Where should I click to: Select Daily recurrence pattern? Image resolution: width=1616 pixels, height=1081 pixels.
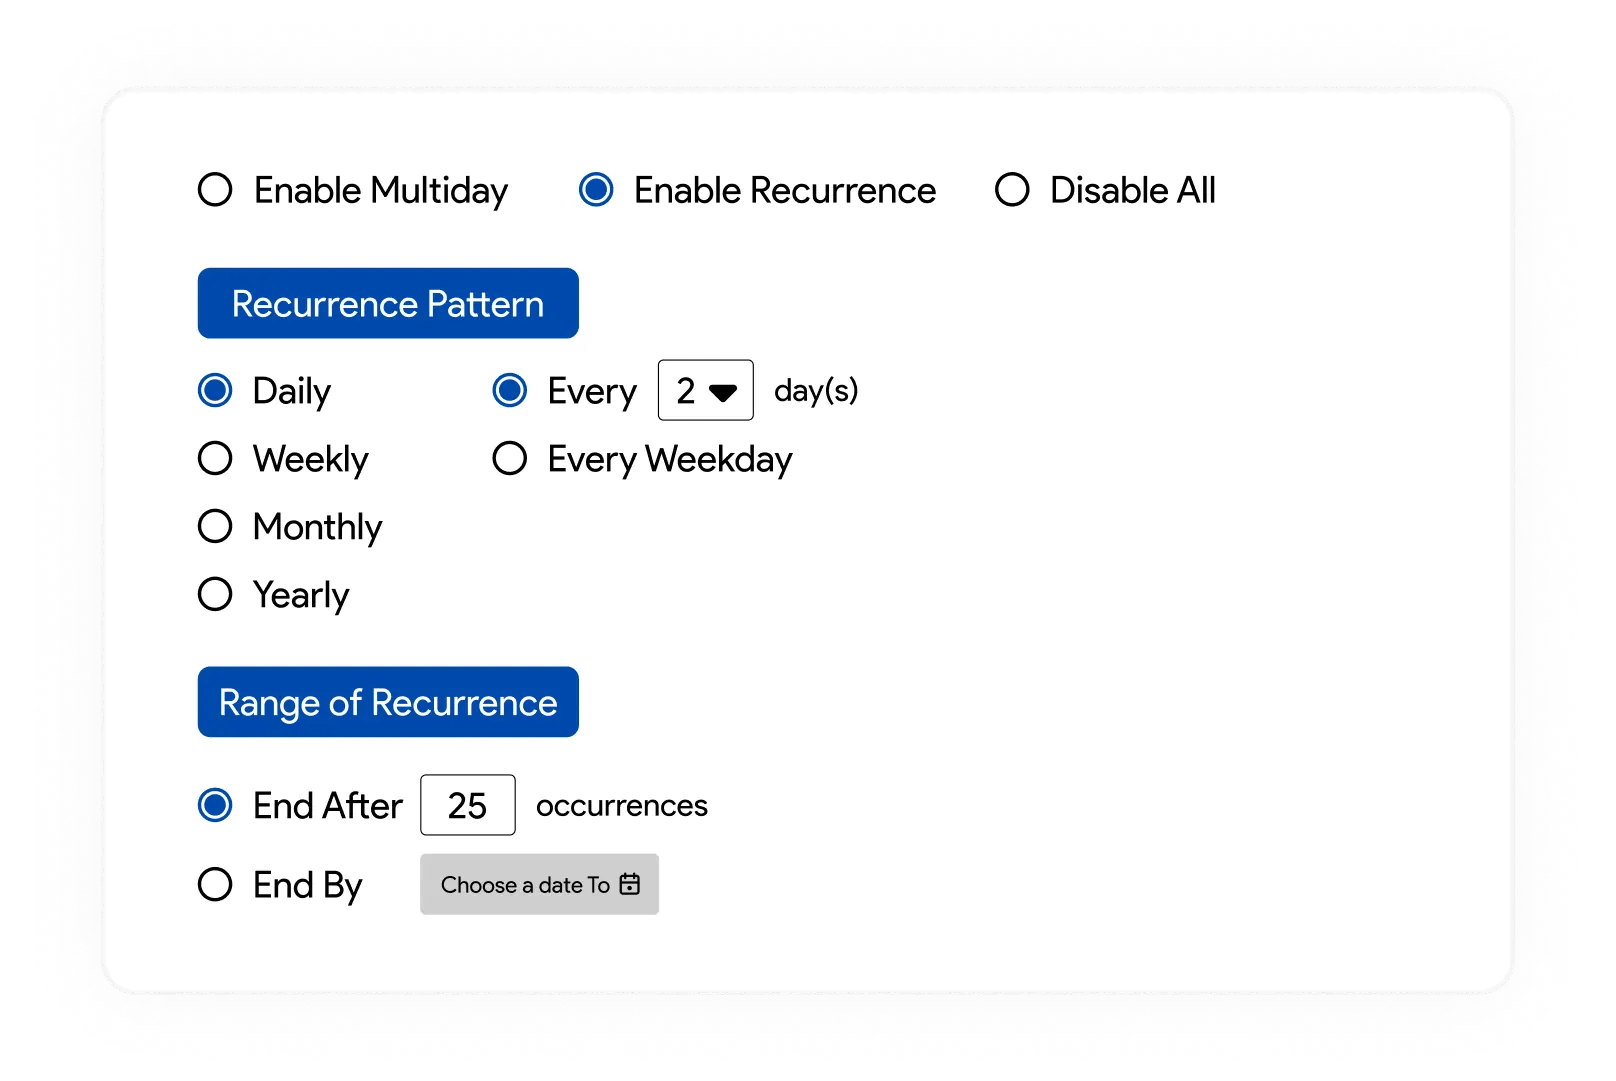point(215,391)
